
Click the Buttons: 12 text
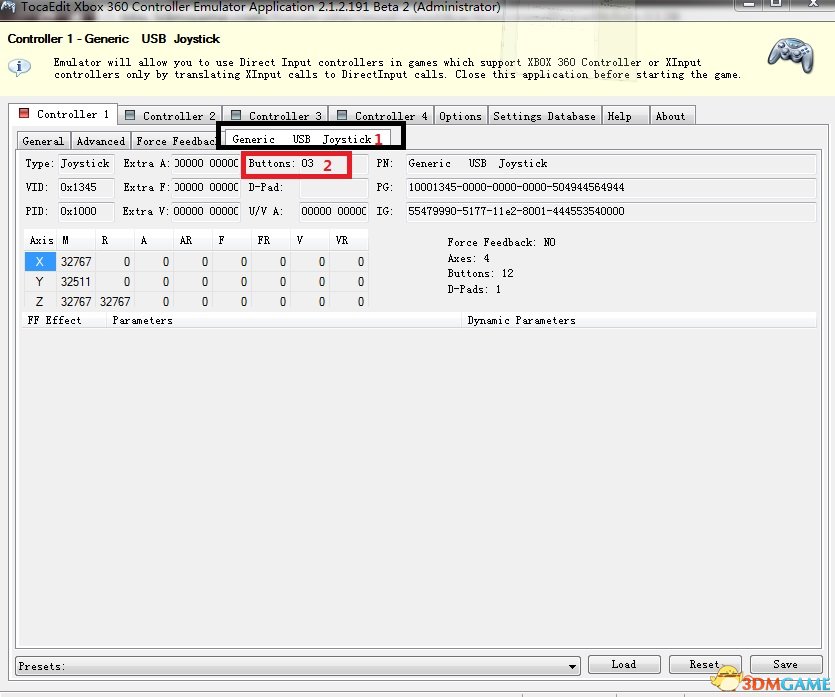tap(480, 273)
